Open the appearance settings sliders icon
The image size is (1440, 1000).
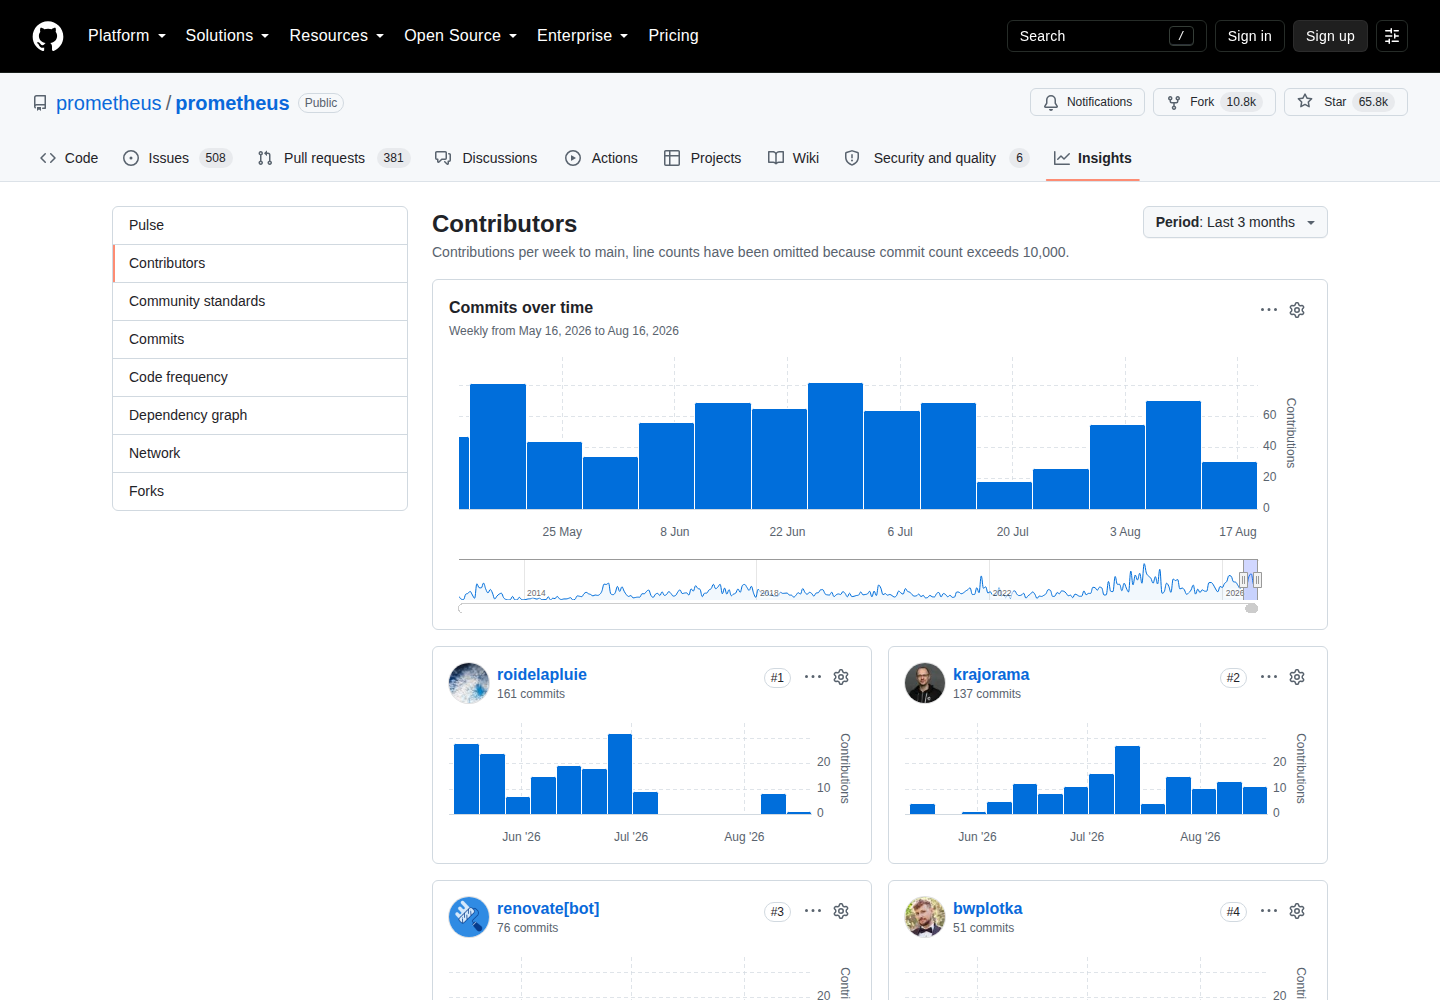[1392, 36]
